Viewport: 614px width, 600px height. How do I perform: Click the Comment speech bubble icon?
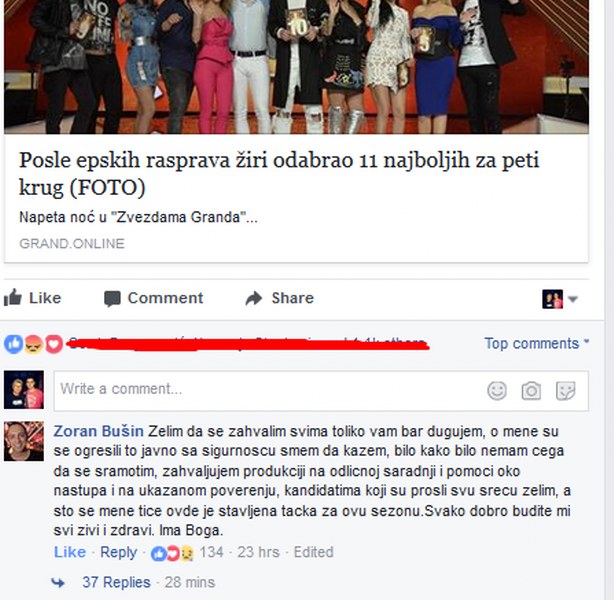112,298
